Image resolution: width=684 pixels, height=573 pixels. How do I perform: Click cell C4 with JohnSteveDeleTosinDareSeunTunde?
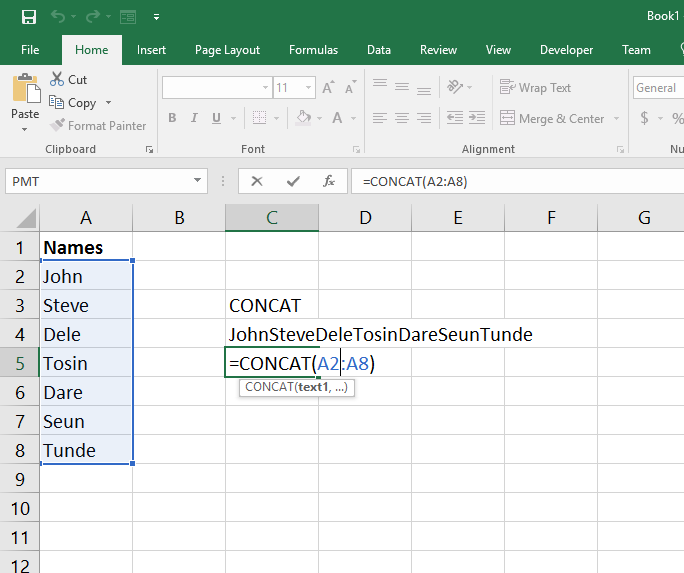pos(272,334)
